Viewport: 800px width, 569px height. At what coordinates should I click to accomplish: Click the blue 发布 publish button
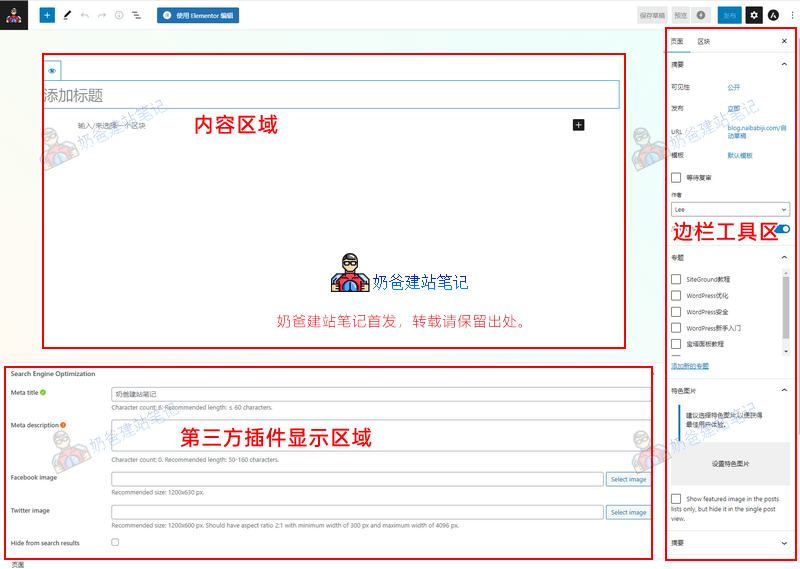click(x=730, y=15)
